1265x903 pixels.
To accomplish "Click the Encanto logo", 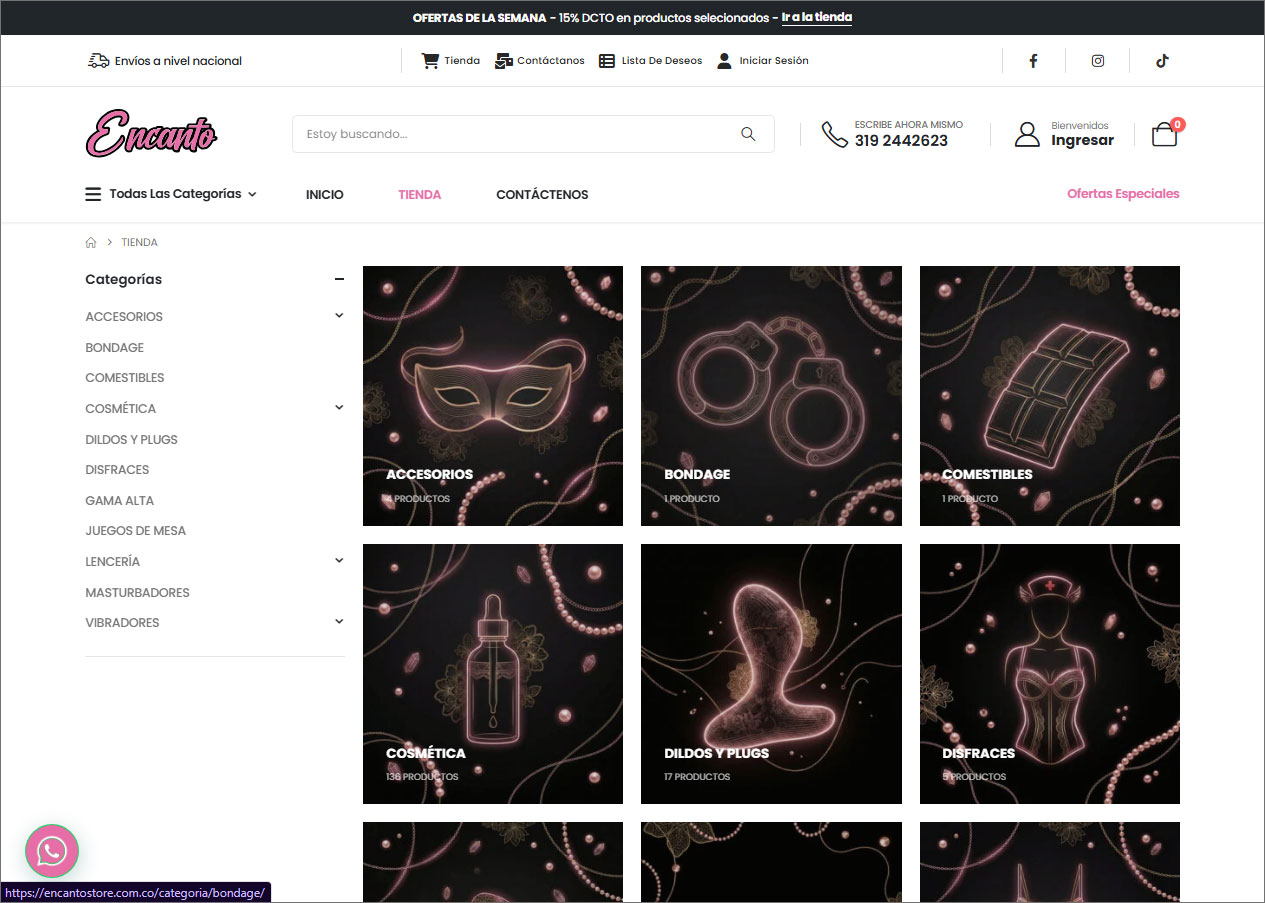I will (151, 133).
